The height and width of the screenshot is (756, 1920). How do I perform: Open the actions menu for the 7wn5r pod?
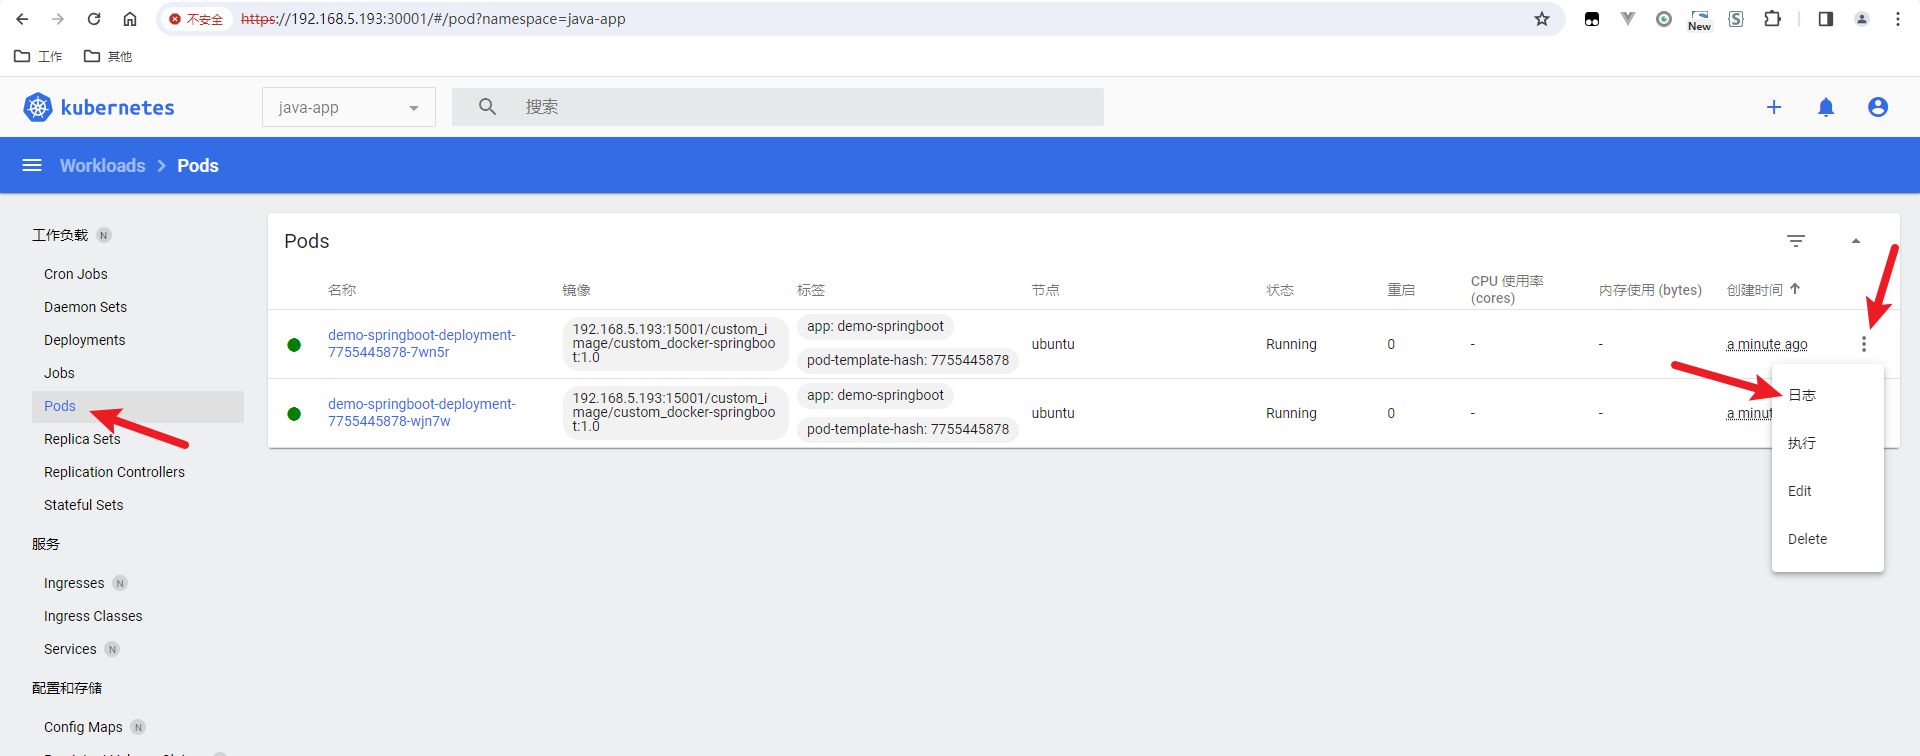[1863, 344]
